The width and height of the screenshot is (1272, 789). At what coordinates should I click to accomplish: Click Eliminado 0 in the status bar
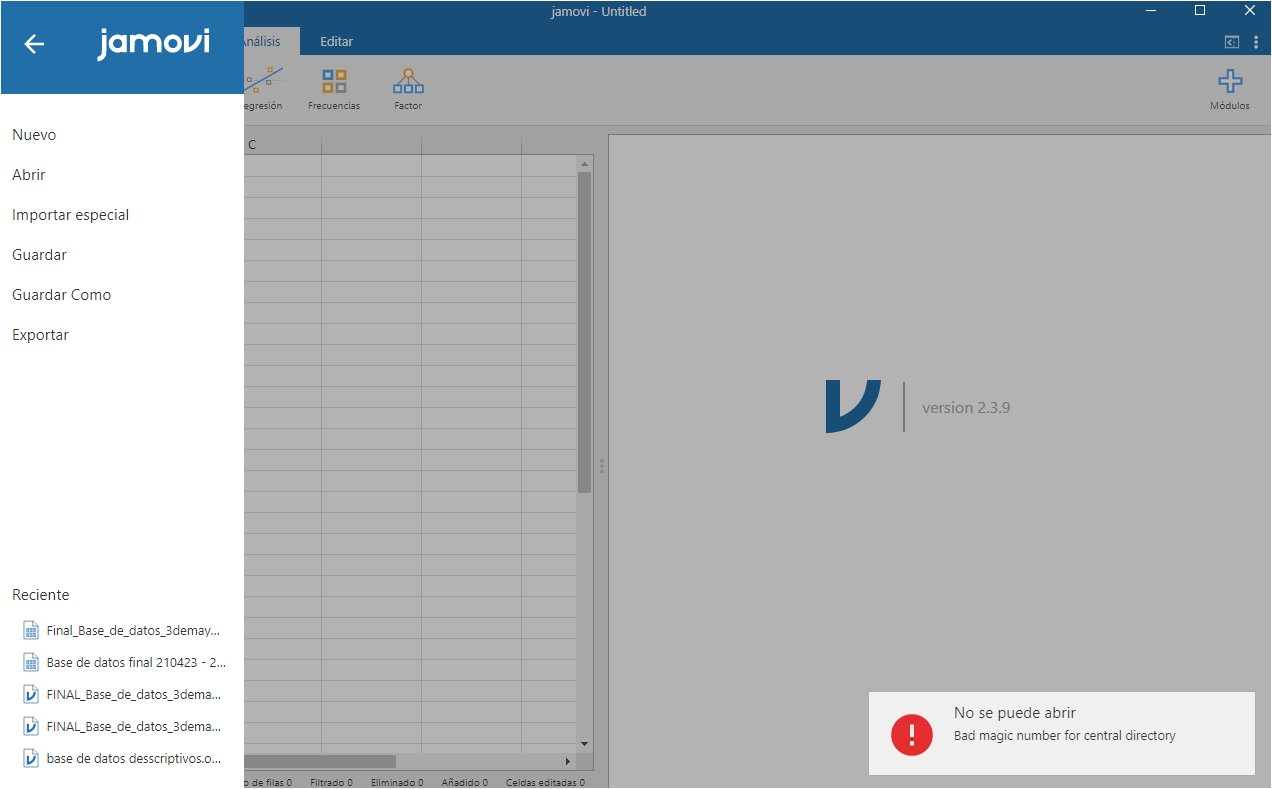397,783
